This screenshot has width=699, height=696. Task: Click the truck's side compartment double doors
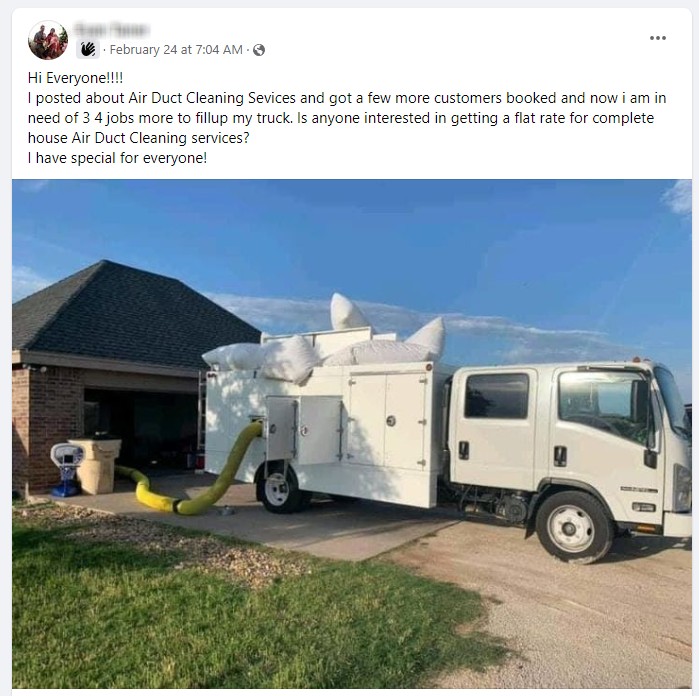click(387, 420)
